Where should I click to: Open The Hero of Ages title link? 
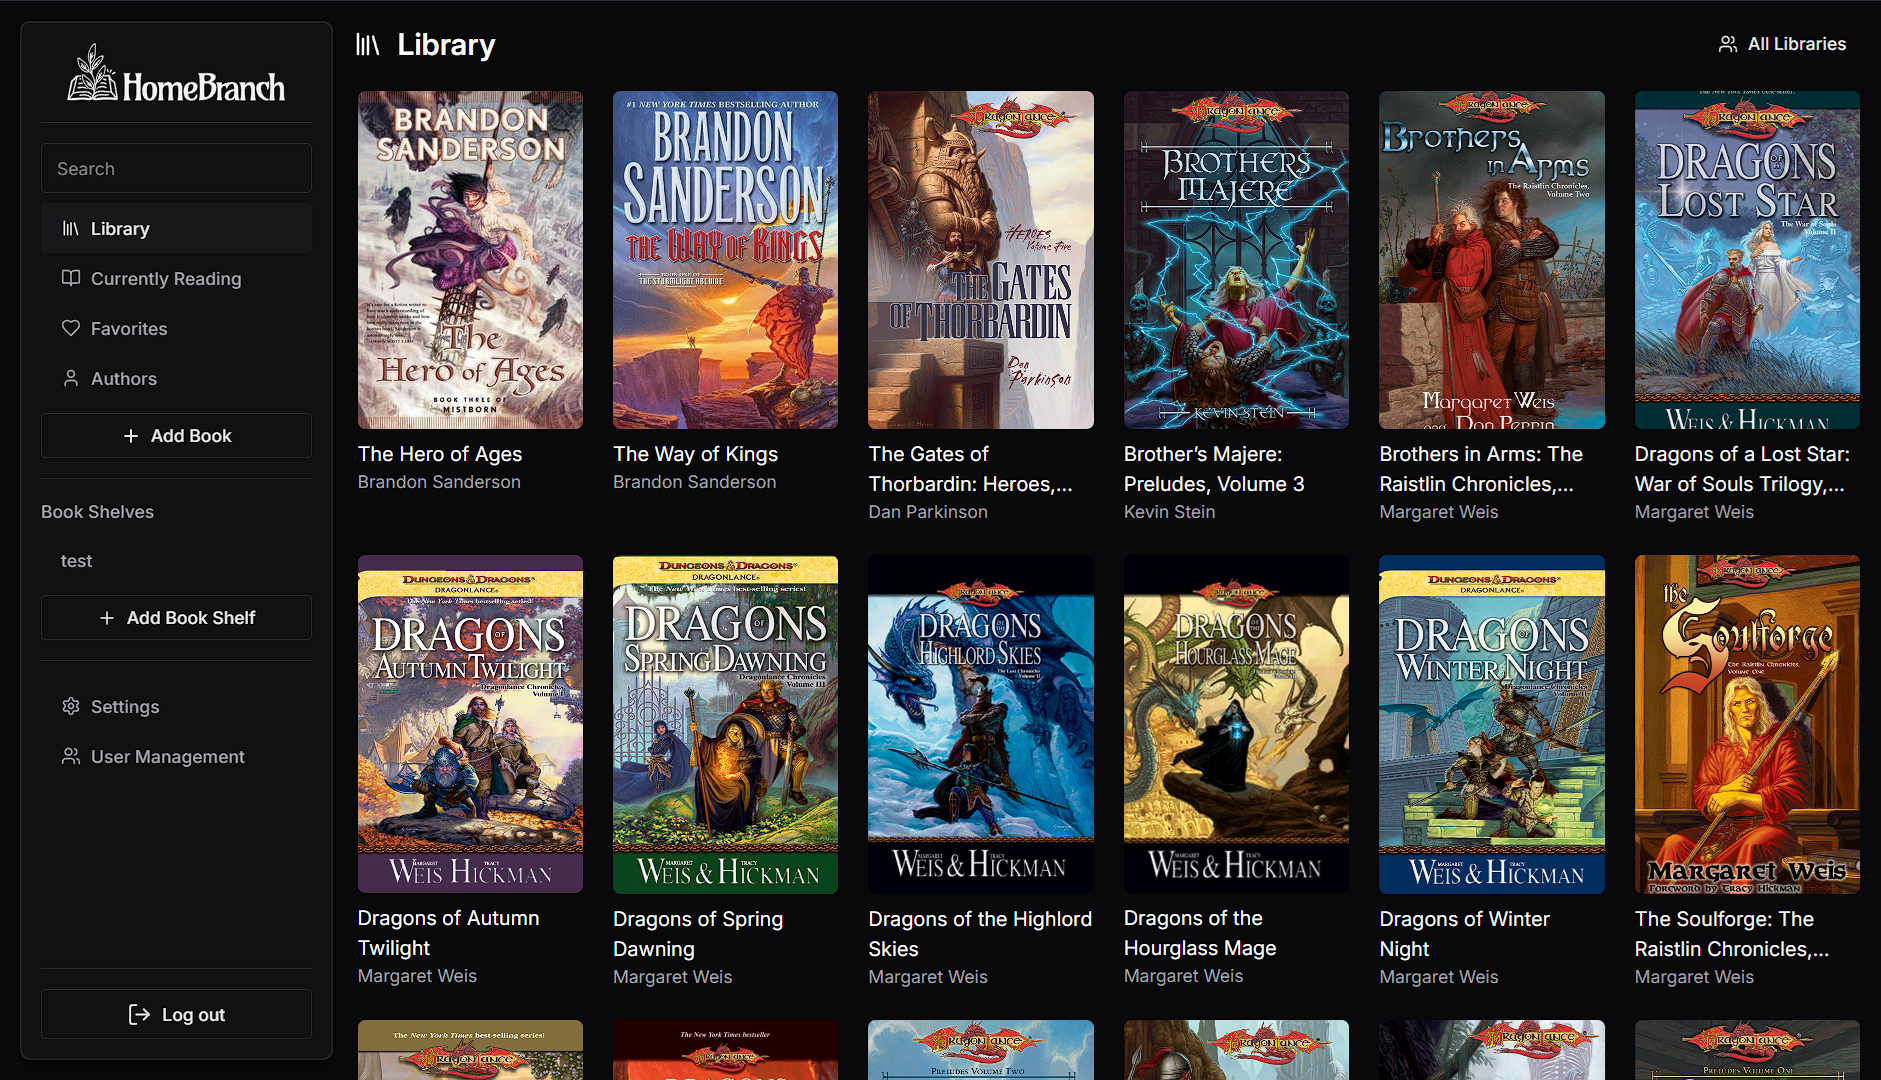pos(440,454)
